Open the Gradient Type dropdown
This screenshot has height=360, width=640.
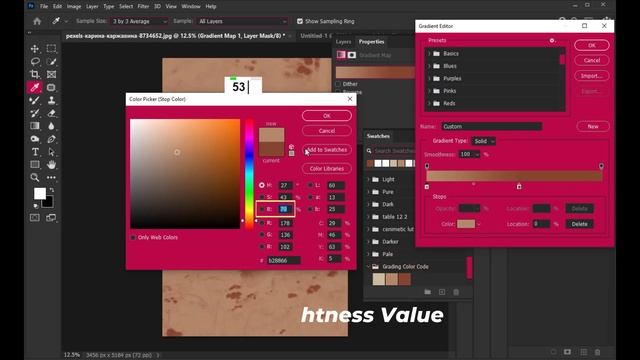(484, 141)
